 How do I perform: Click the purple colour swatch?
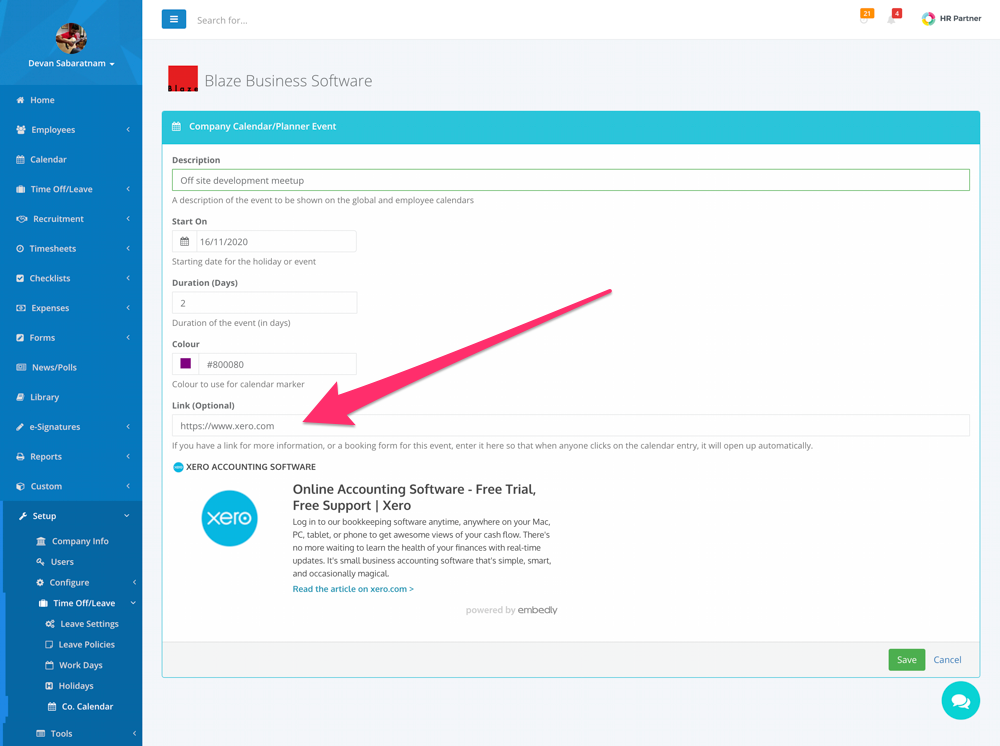186,363
